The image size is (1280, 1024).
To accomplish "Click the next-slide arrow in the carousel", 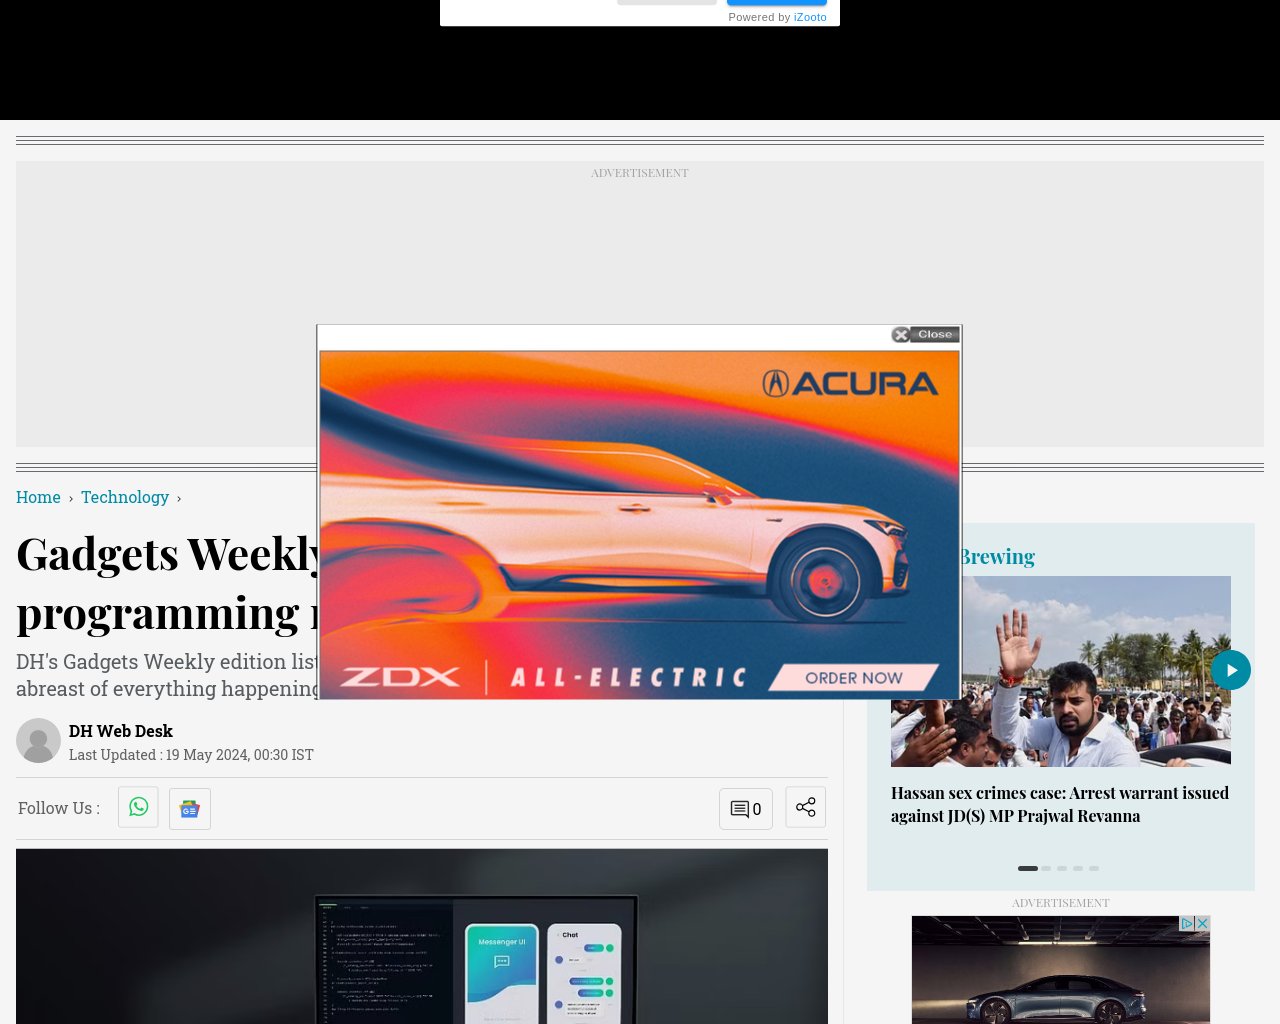I will click(1231, 670).
